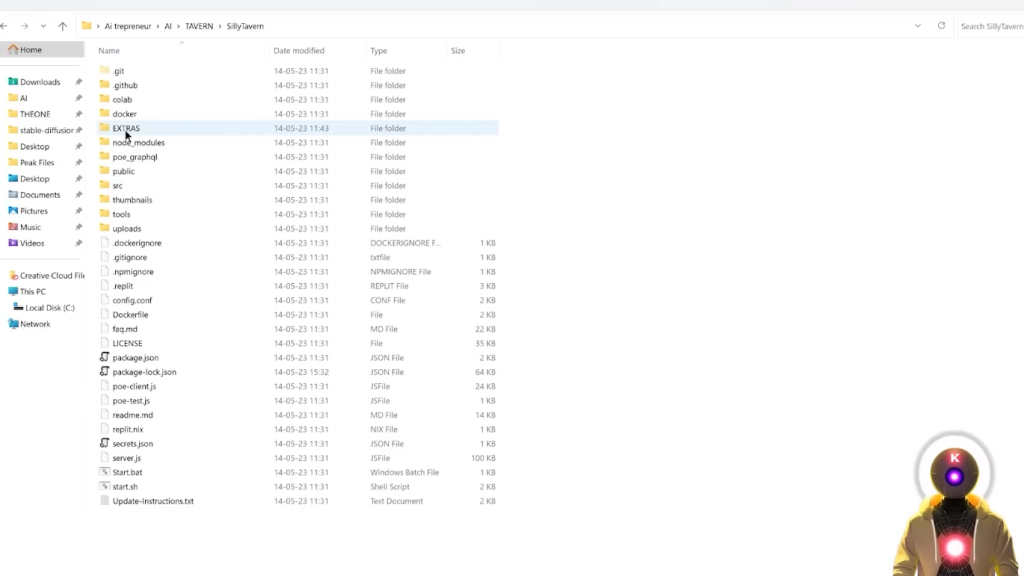Viewport: 1024px width, 576px height.
Task: Select the public folder icon
Action: coord(104,171)
